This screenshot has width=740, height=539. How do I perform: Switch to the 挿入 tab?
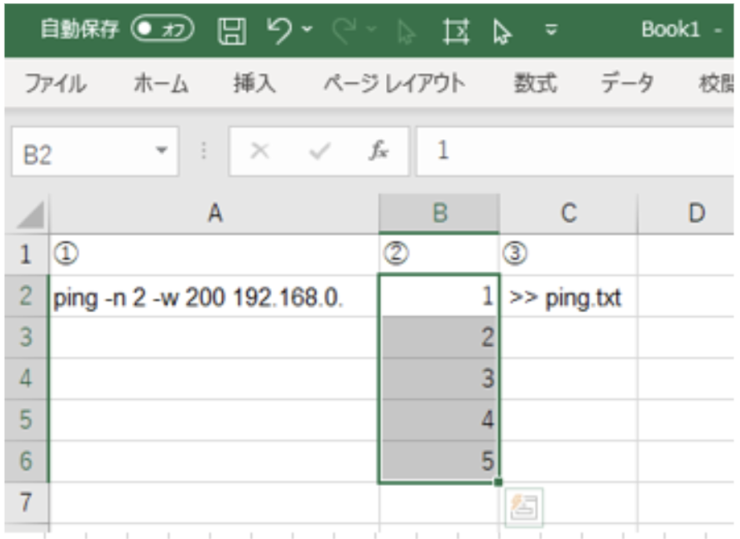254,84
